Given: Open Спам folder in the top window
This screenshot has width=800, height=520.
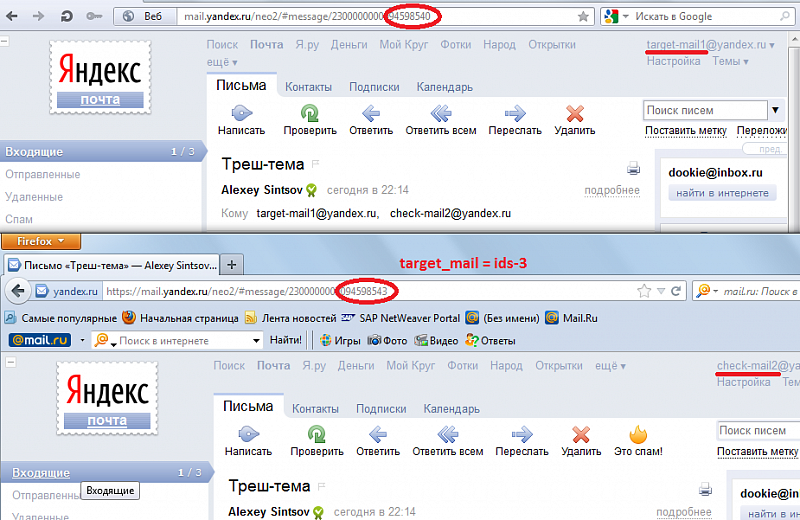Looking at the screenshot, I should 19,219.
